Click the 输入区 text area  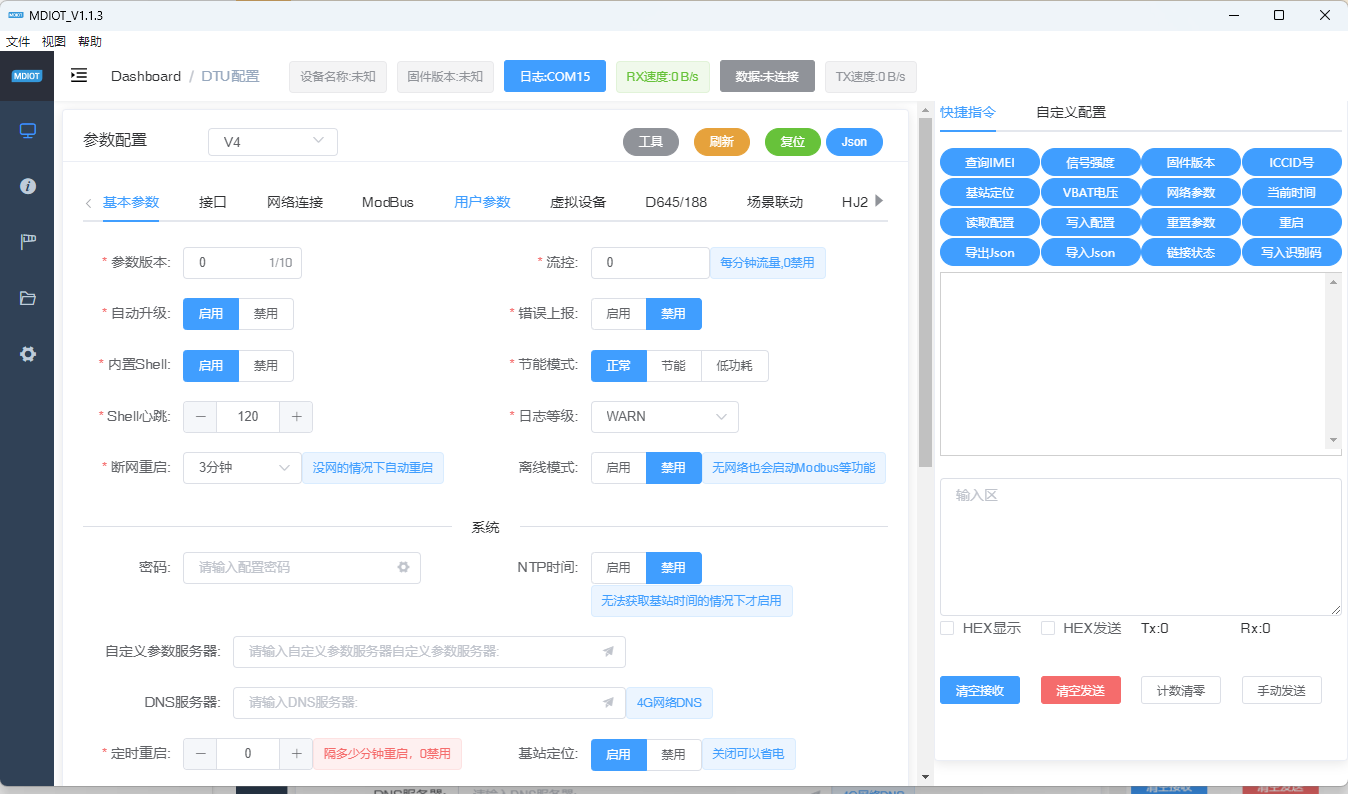pos(1141,547)
